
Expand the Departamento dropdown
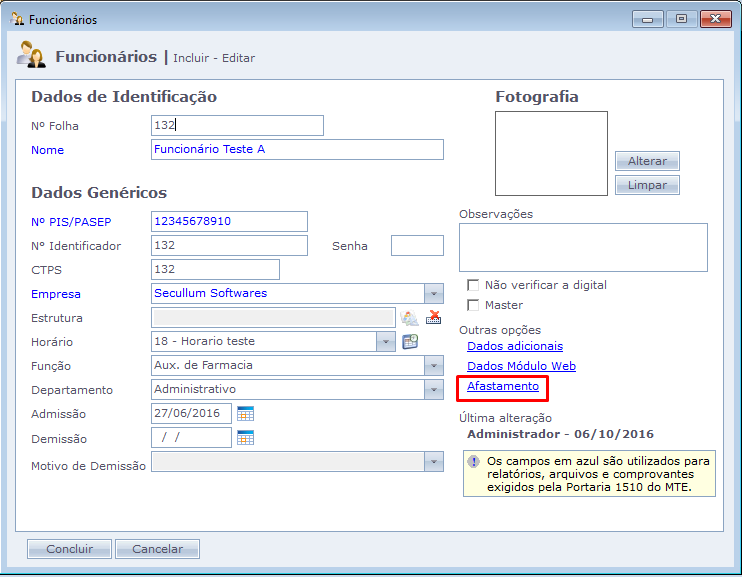pos(433,390)
